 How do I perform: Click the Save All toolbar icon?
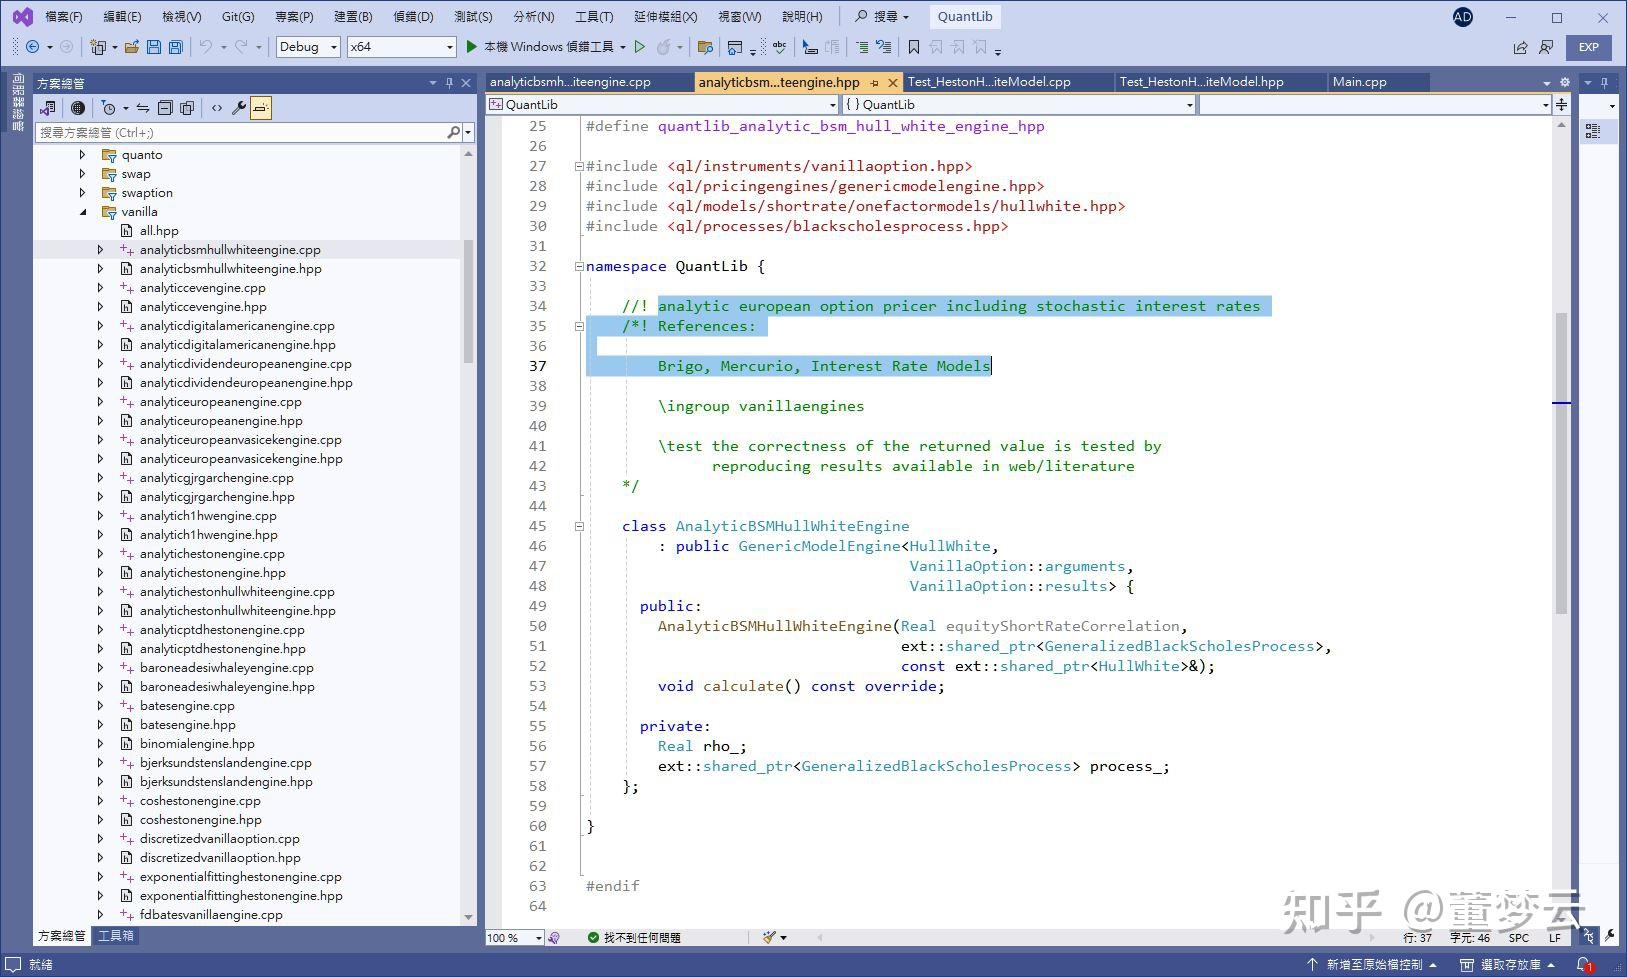176,47
